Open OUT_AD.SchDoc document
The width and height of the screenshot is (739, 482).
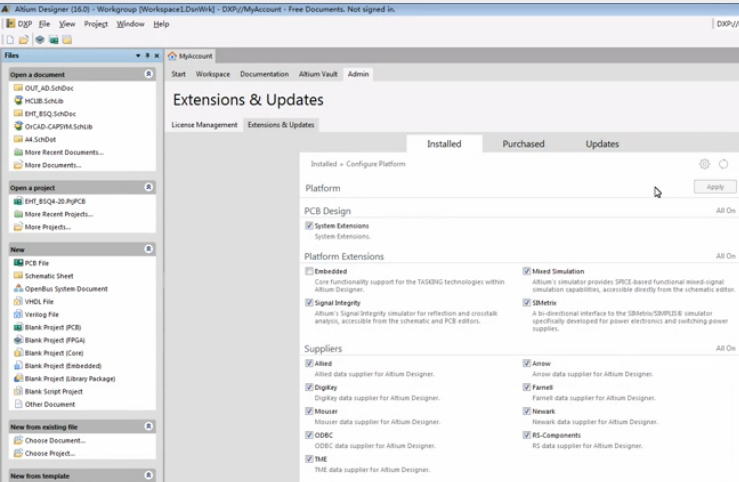[x=49, y=88]
